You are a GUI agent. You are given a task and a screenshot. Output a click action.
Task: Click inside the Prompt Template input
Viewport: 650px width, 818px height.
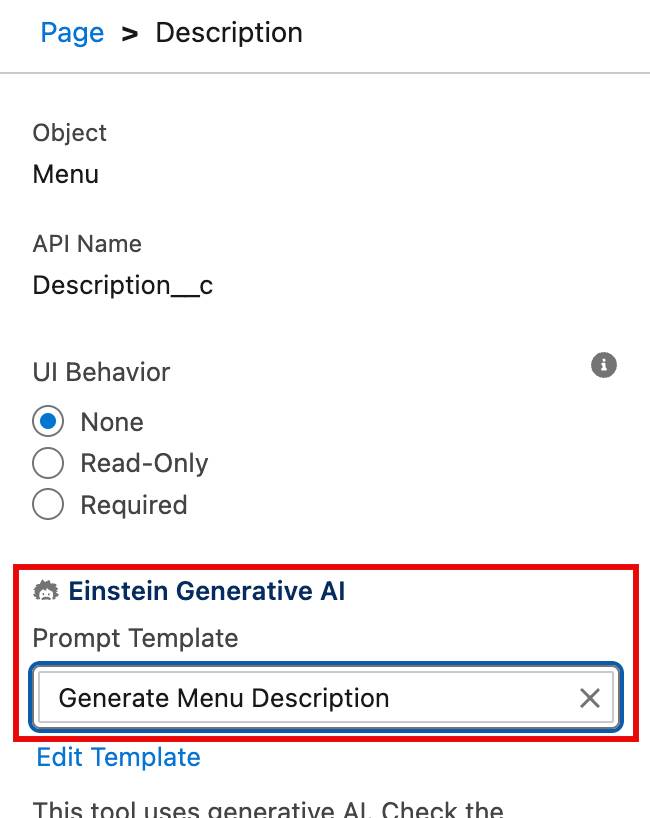pos(300,697)
